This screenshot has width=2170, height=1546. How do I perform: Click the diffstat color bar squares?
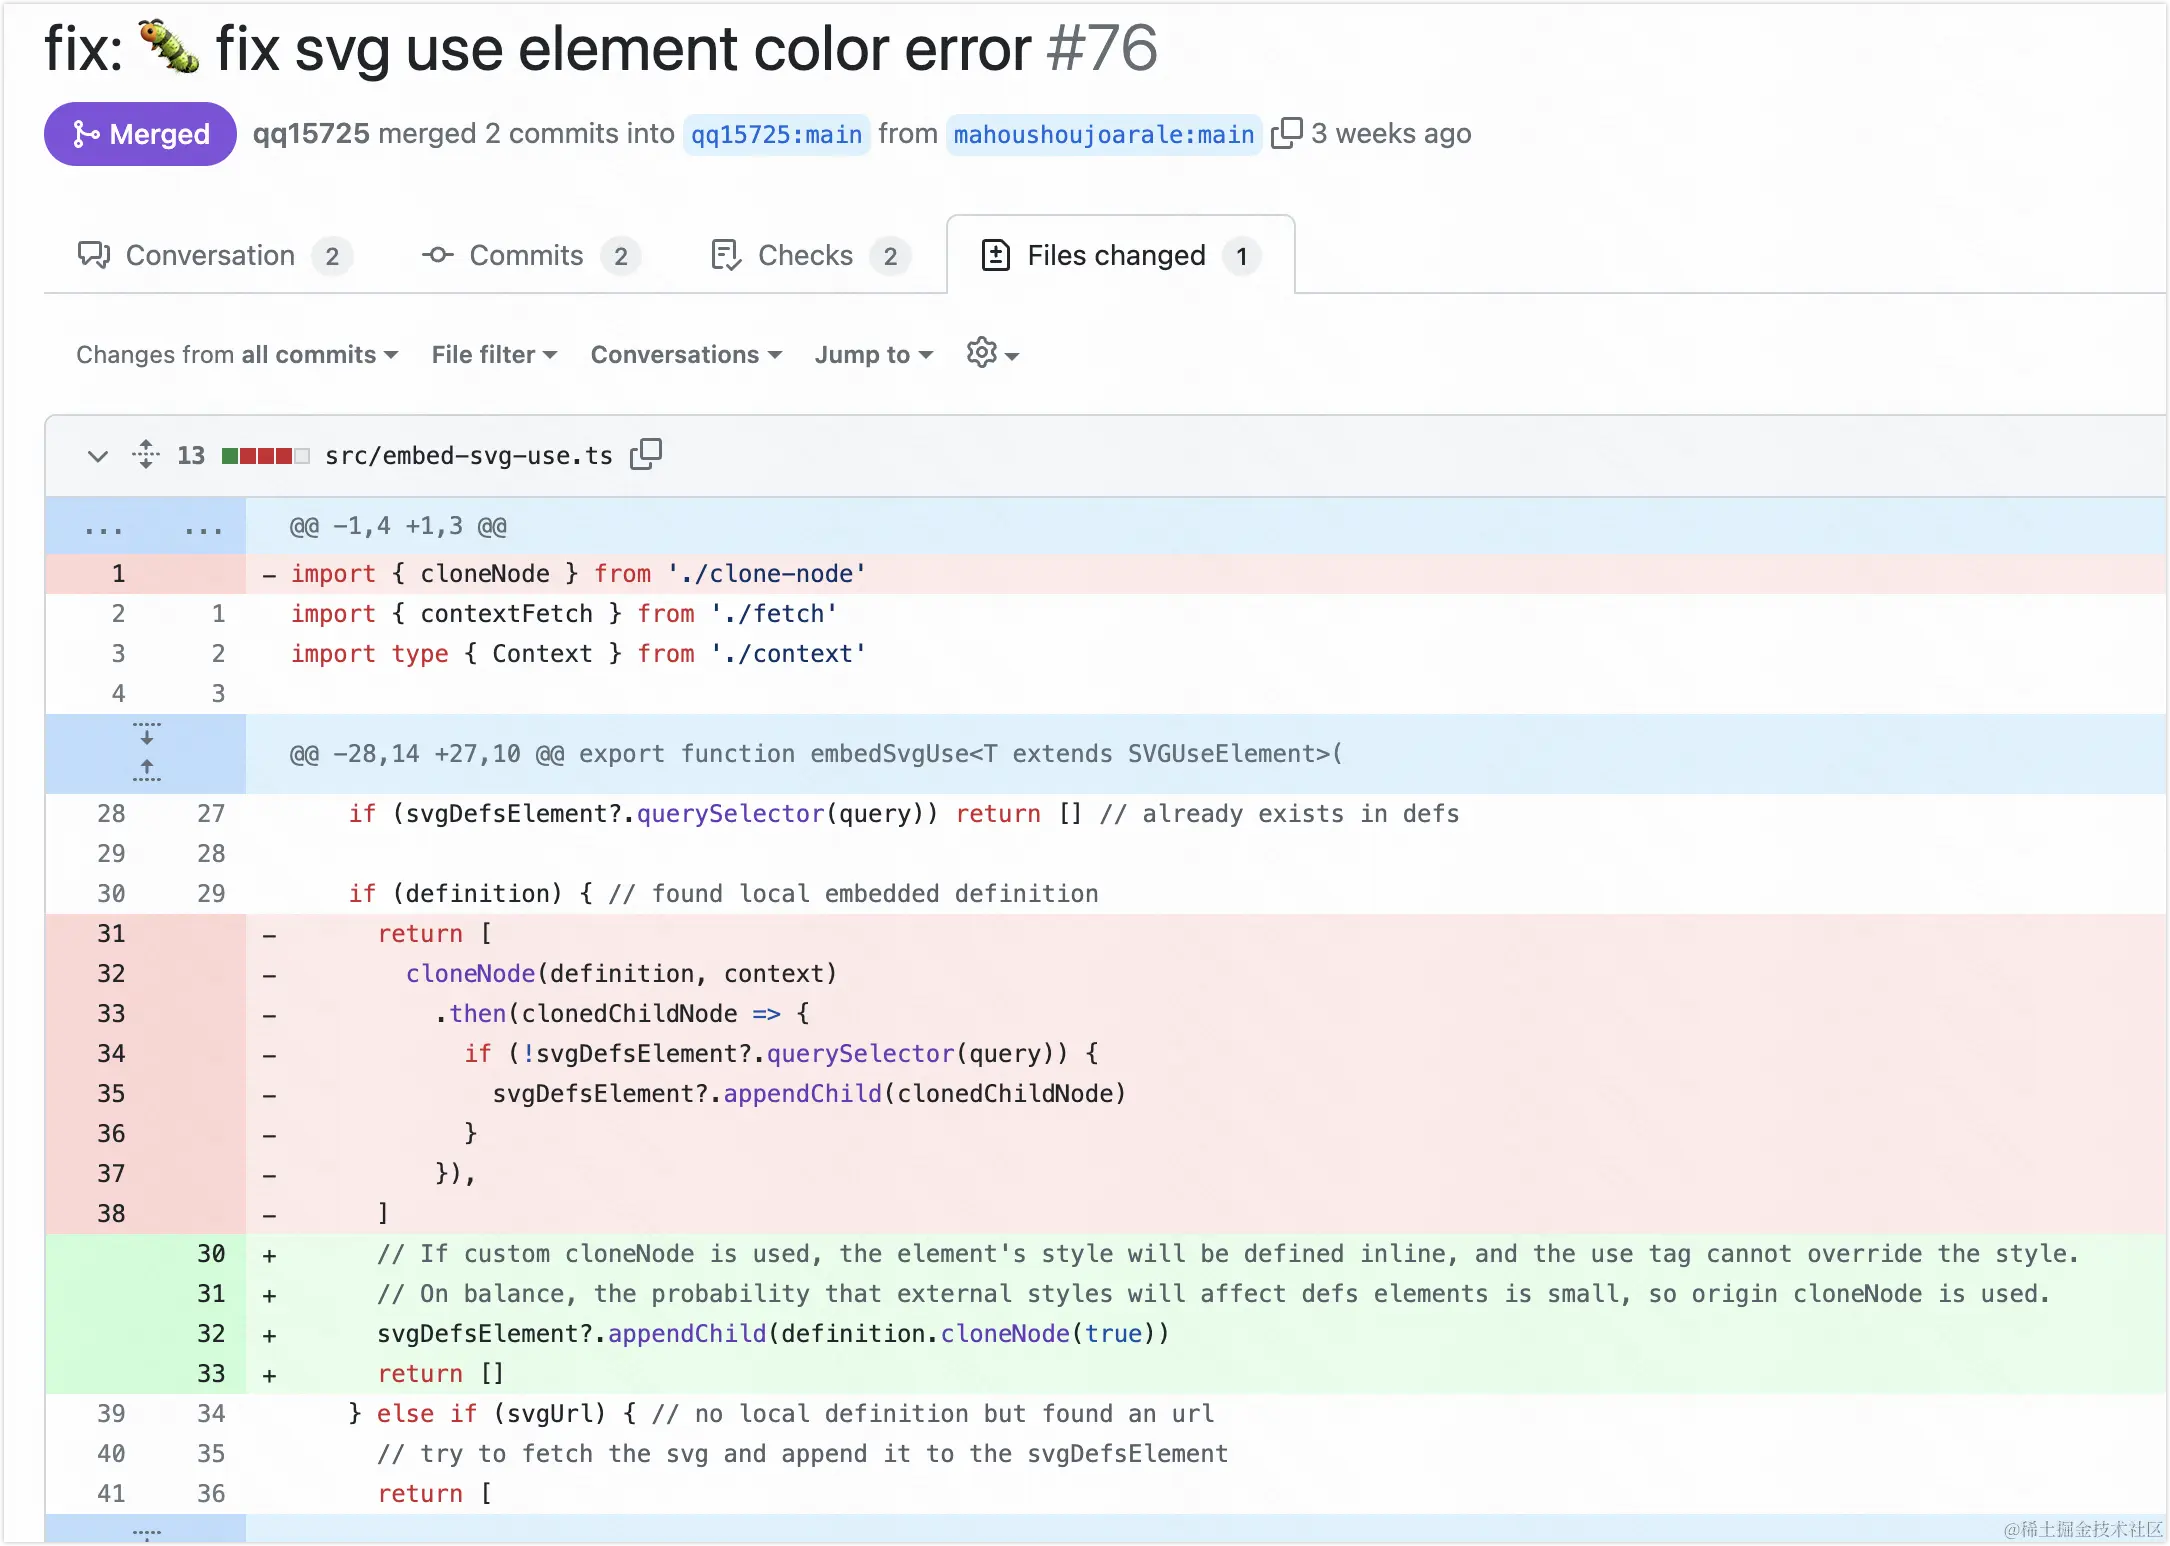pyautogui.click(x=265, y=456)
